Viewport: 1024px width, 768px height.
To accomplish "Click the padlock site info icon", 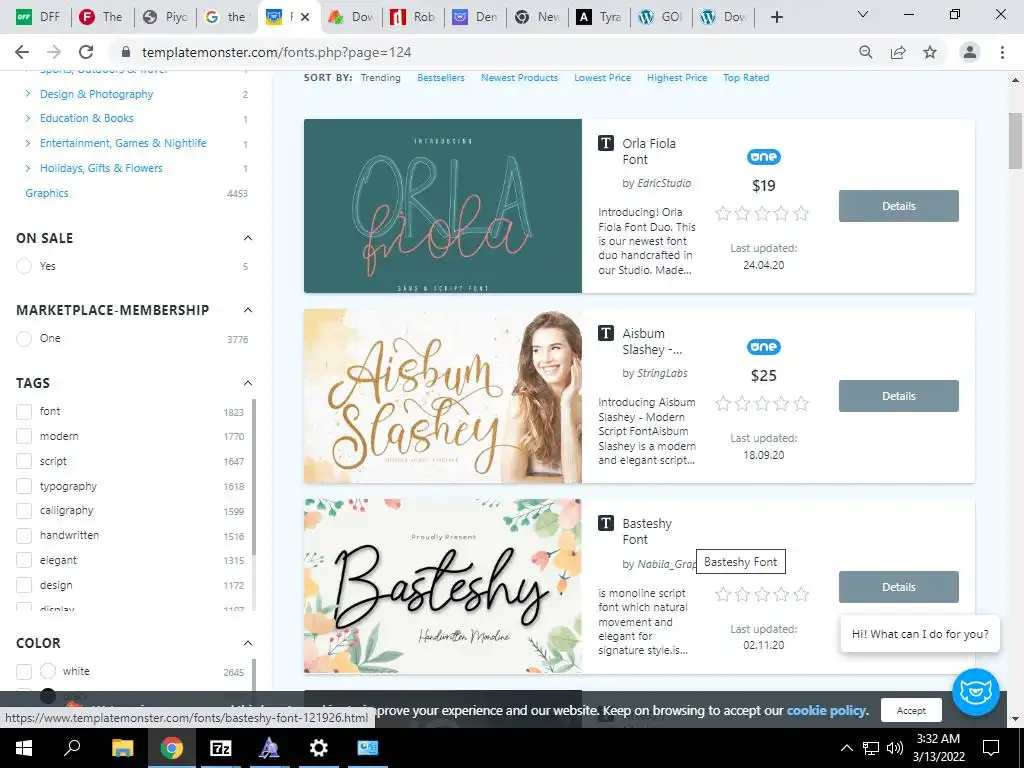I will click(x=127, y=52).
